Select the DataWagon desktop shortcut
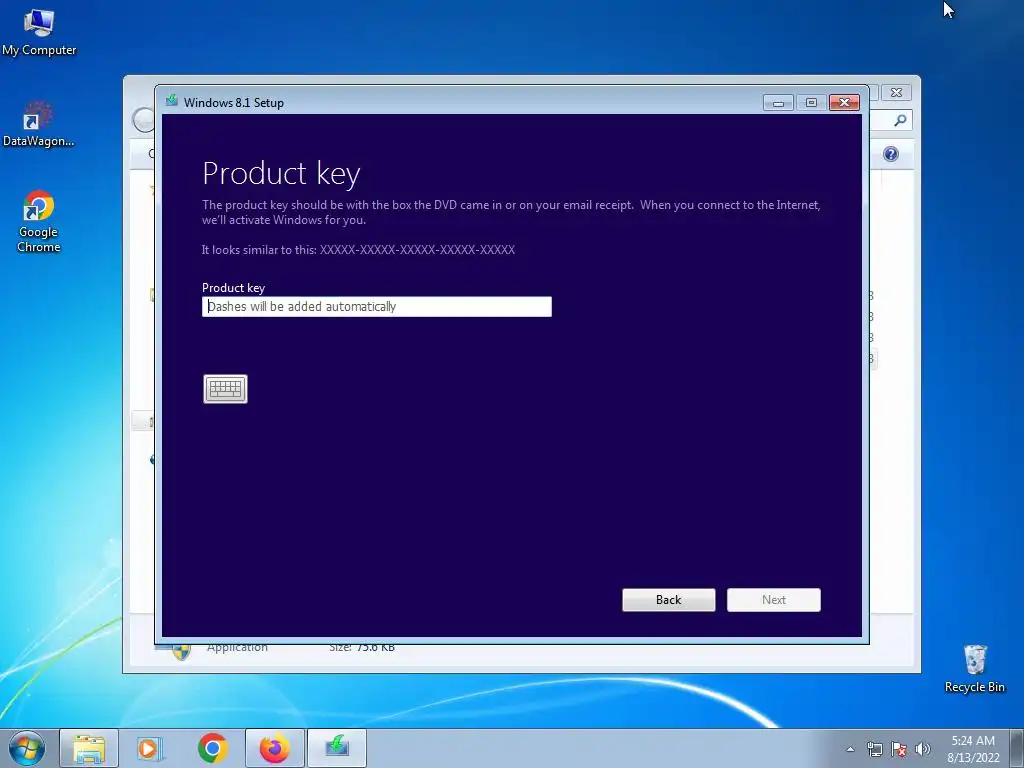 click(x=39, y=124)
